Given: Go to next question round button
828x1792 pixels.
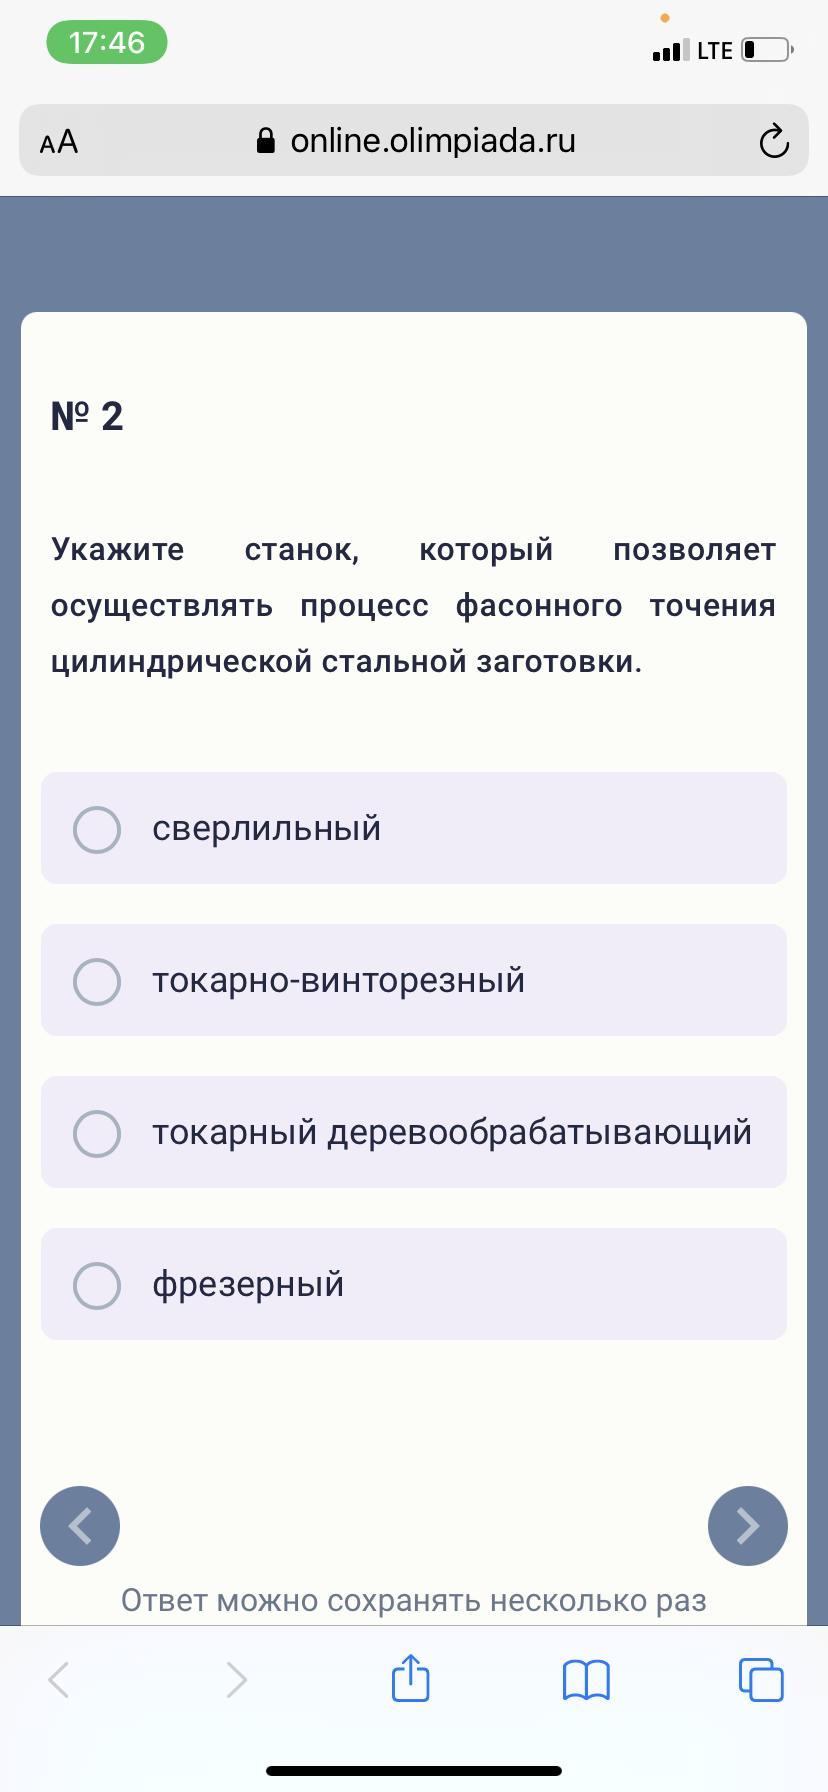Looking at the screenshot, I should coord(747,1525).
